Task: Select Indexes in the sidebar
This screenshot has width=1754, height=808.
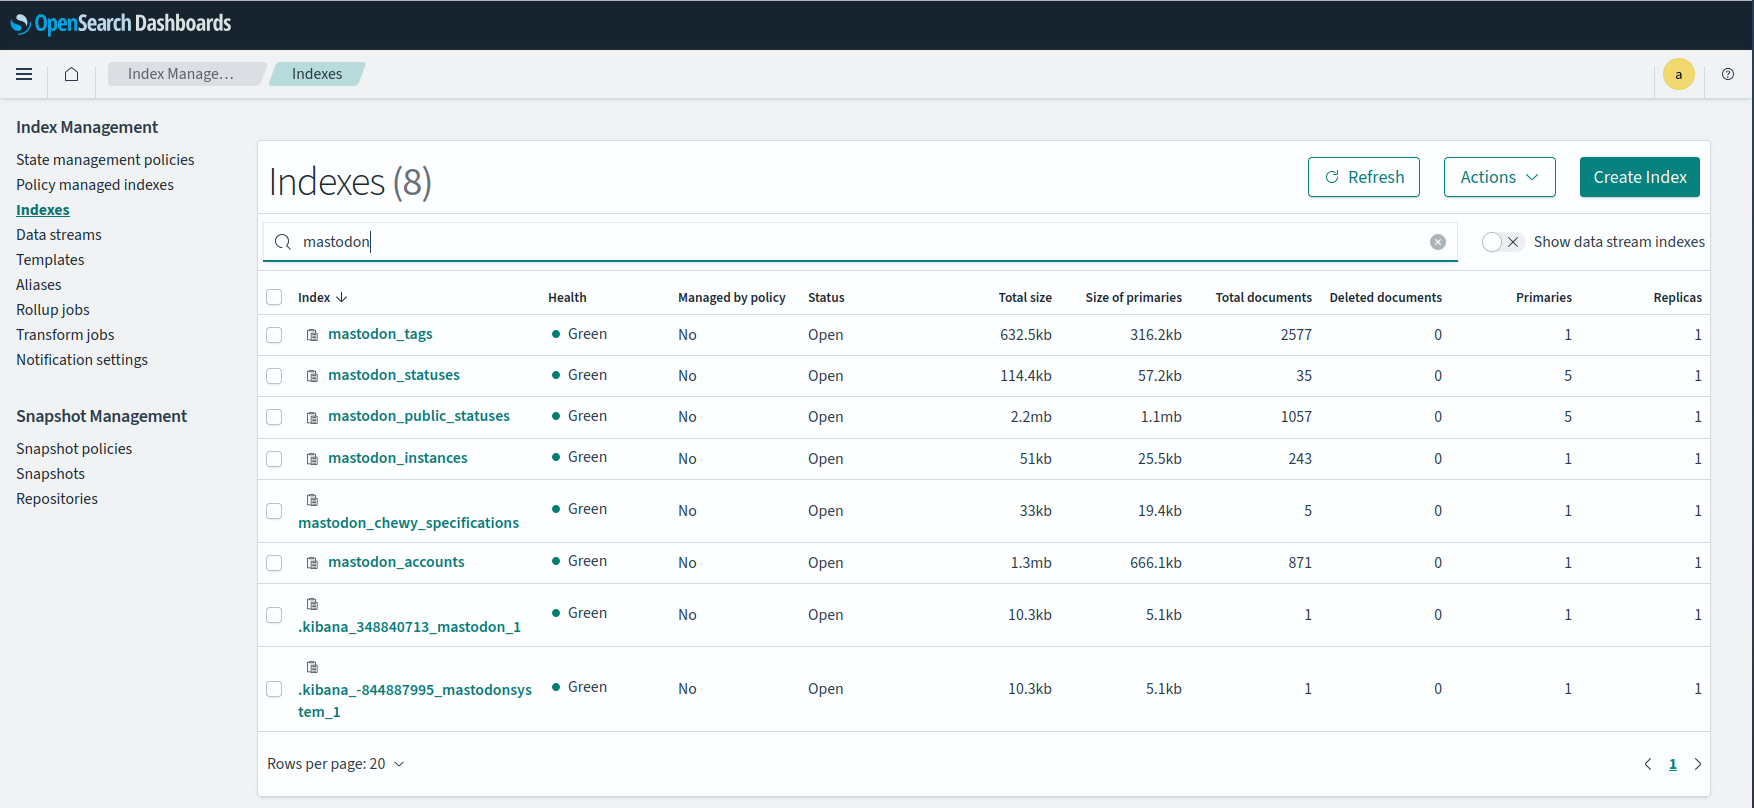Action: tap(43, 210)
